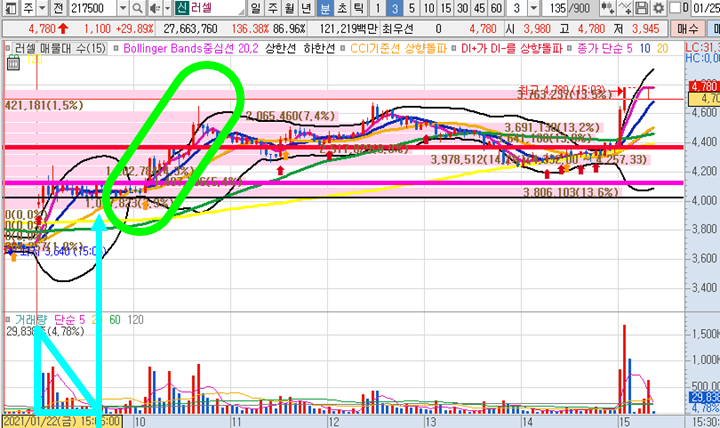Click square marker beside 러셀 매물대 수(15)
Image resolution: width=720 pixels, height=428 pixels.
(x=8, y=48)
